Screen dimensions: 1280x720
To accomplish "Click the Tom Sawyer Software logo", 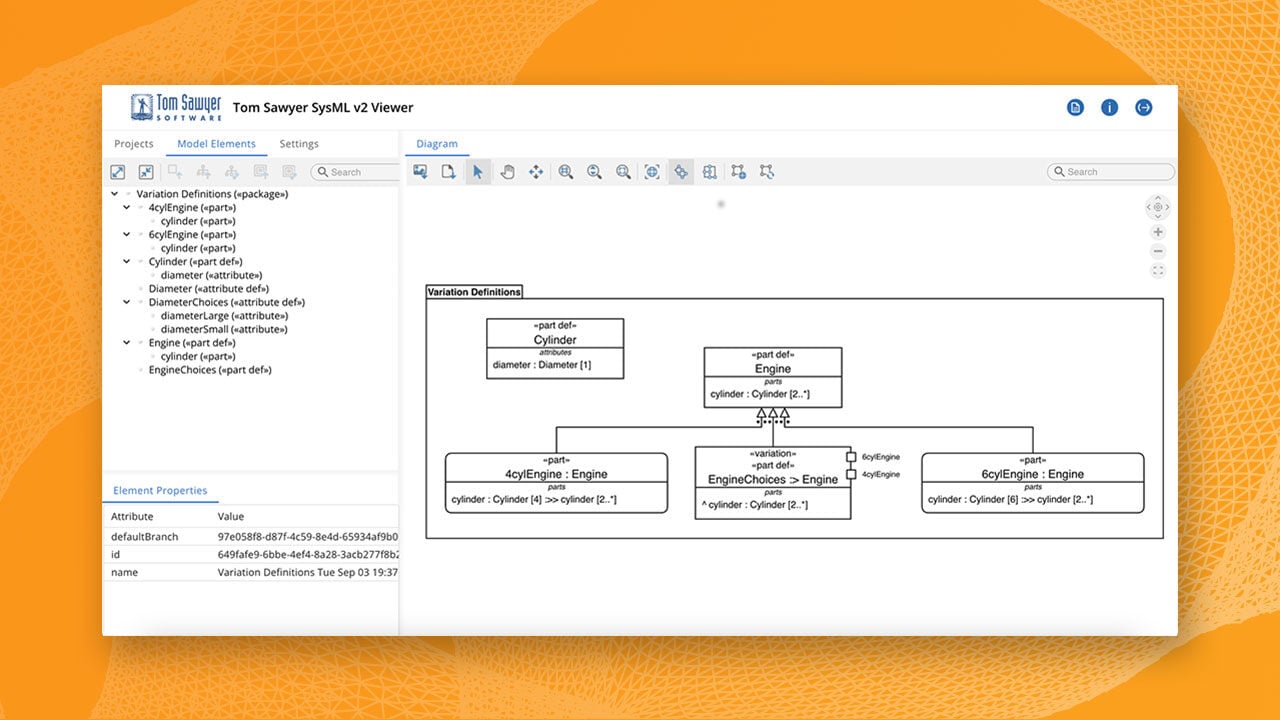I will click(176, 107).
